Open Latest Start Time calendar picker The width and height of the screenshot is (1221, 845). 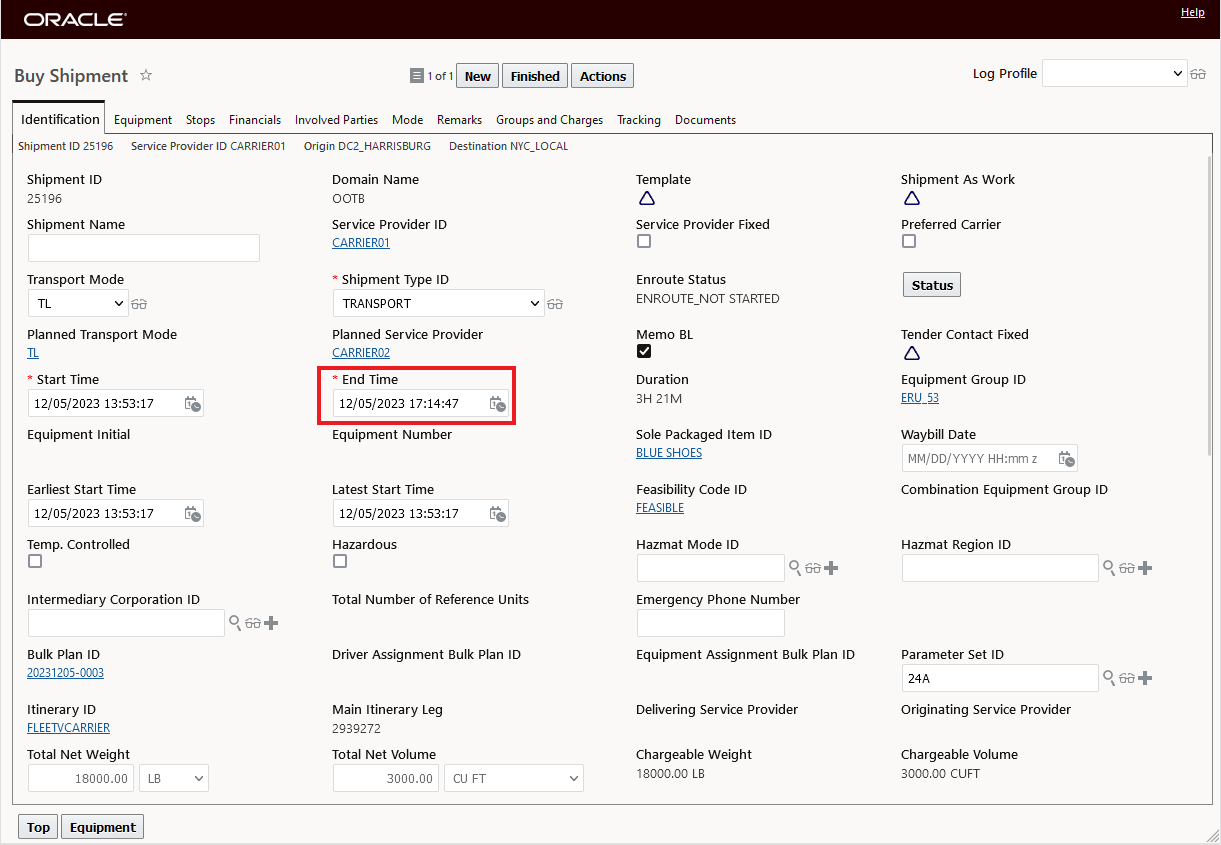pyautogui.click(x=498, y=514)
